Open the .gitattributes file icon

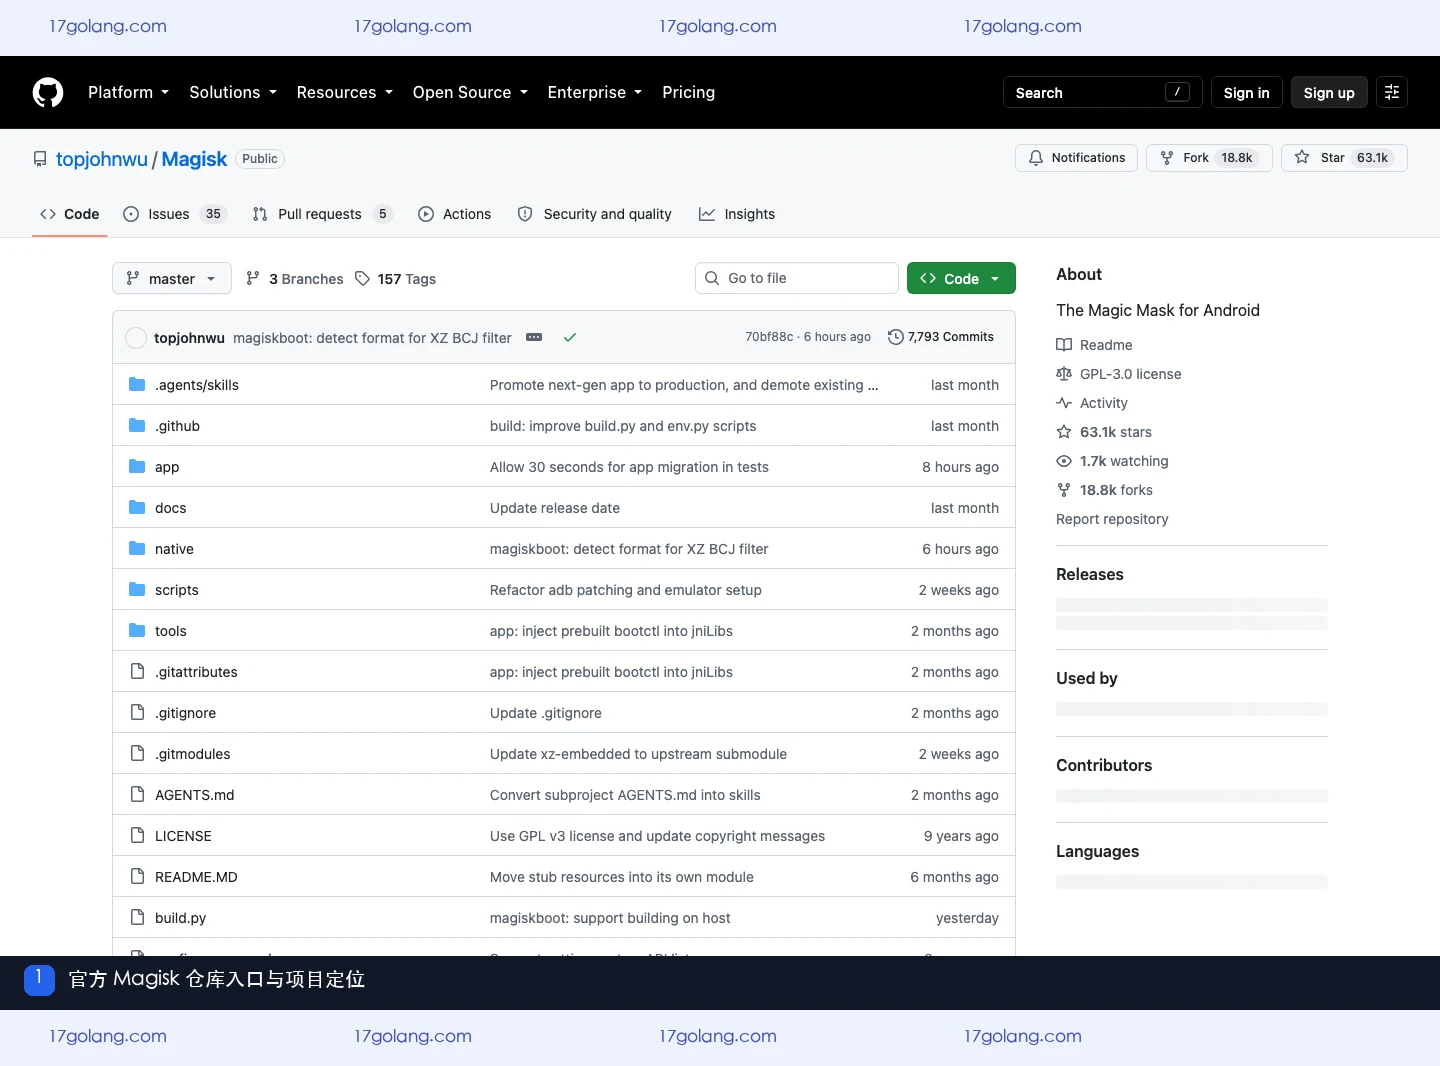point(137,672)
